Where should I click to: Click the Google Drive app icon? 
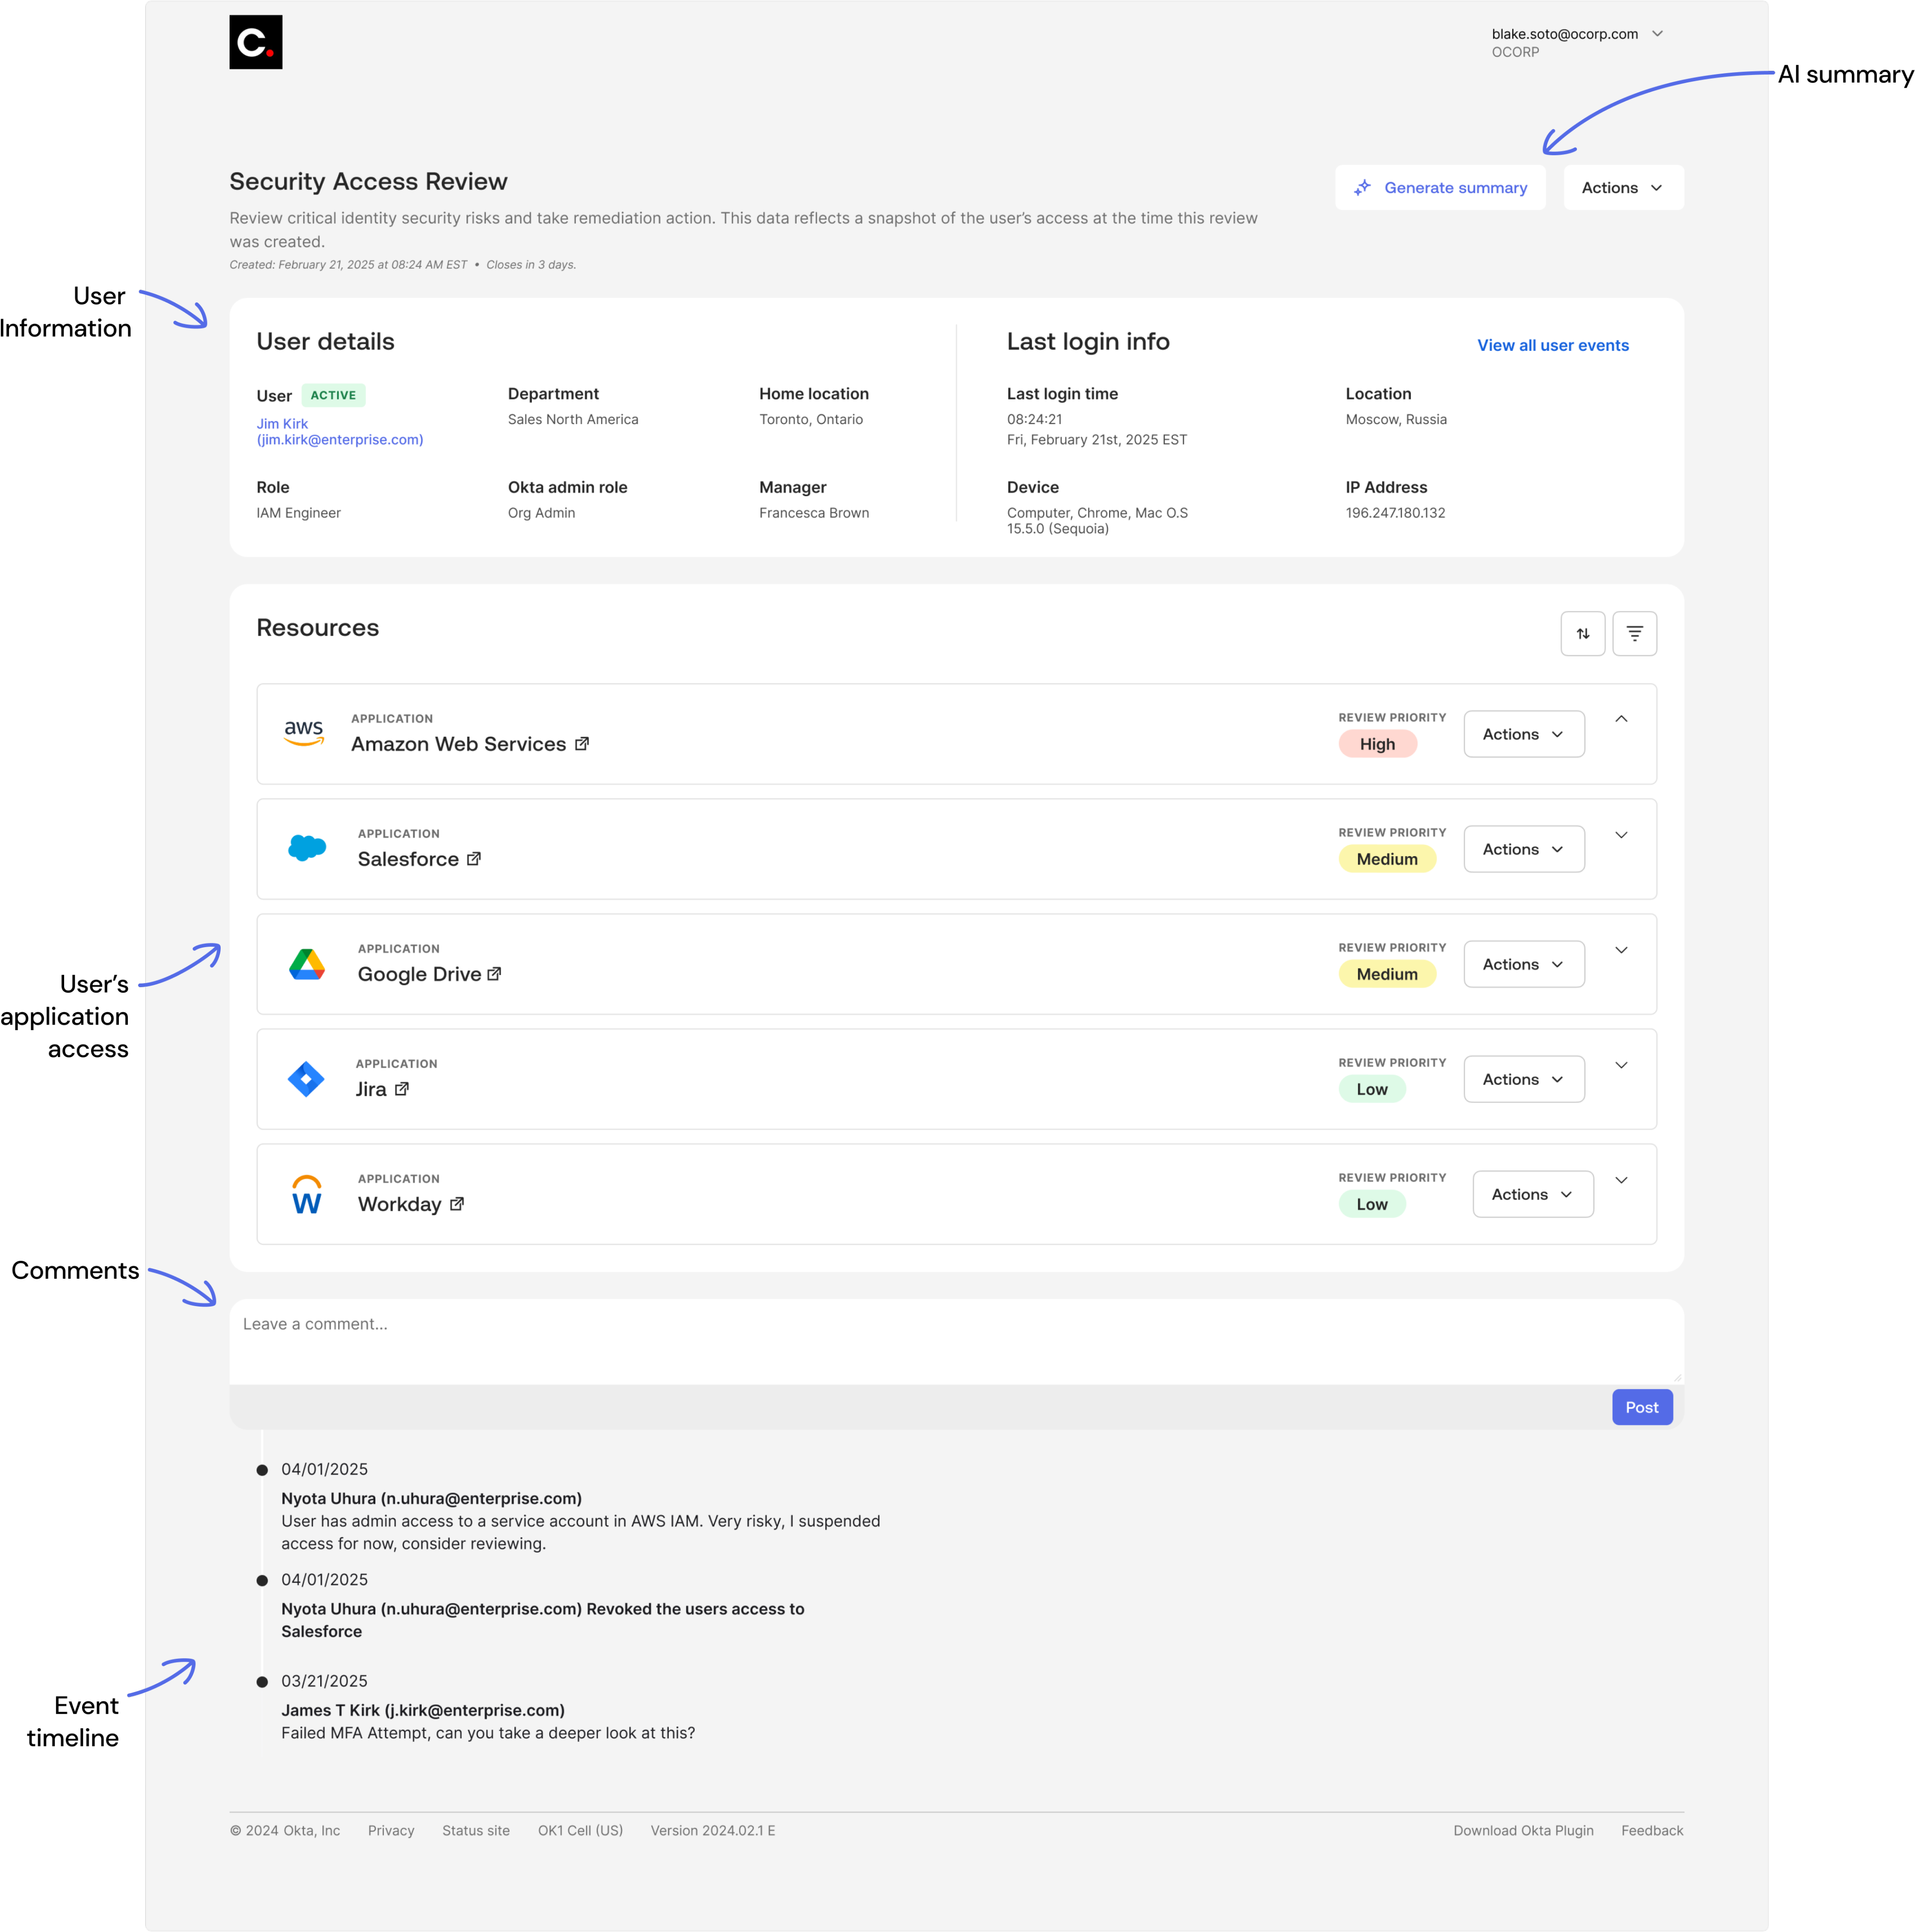[x=306, y=965]
